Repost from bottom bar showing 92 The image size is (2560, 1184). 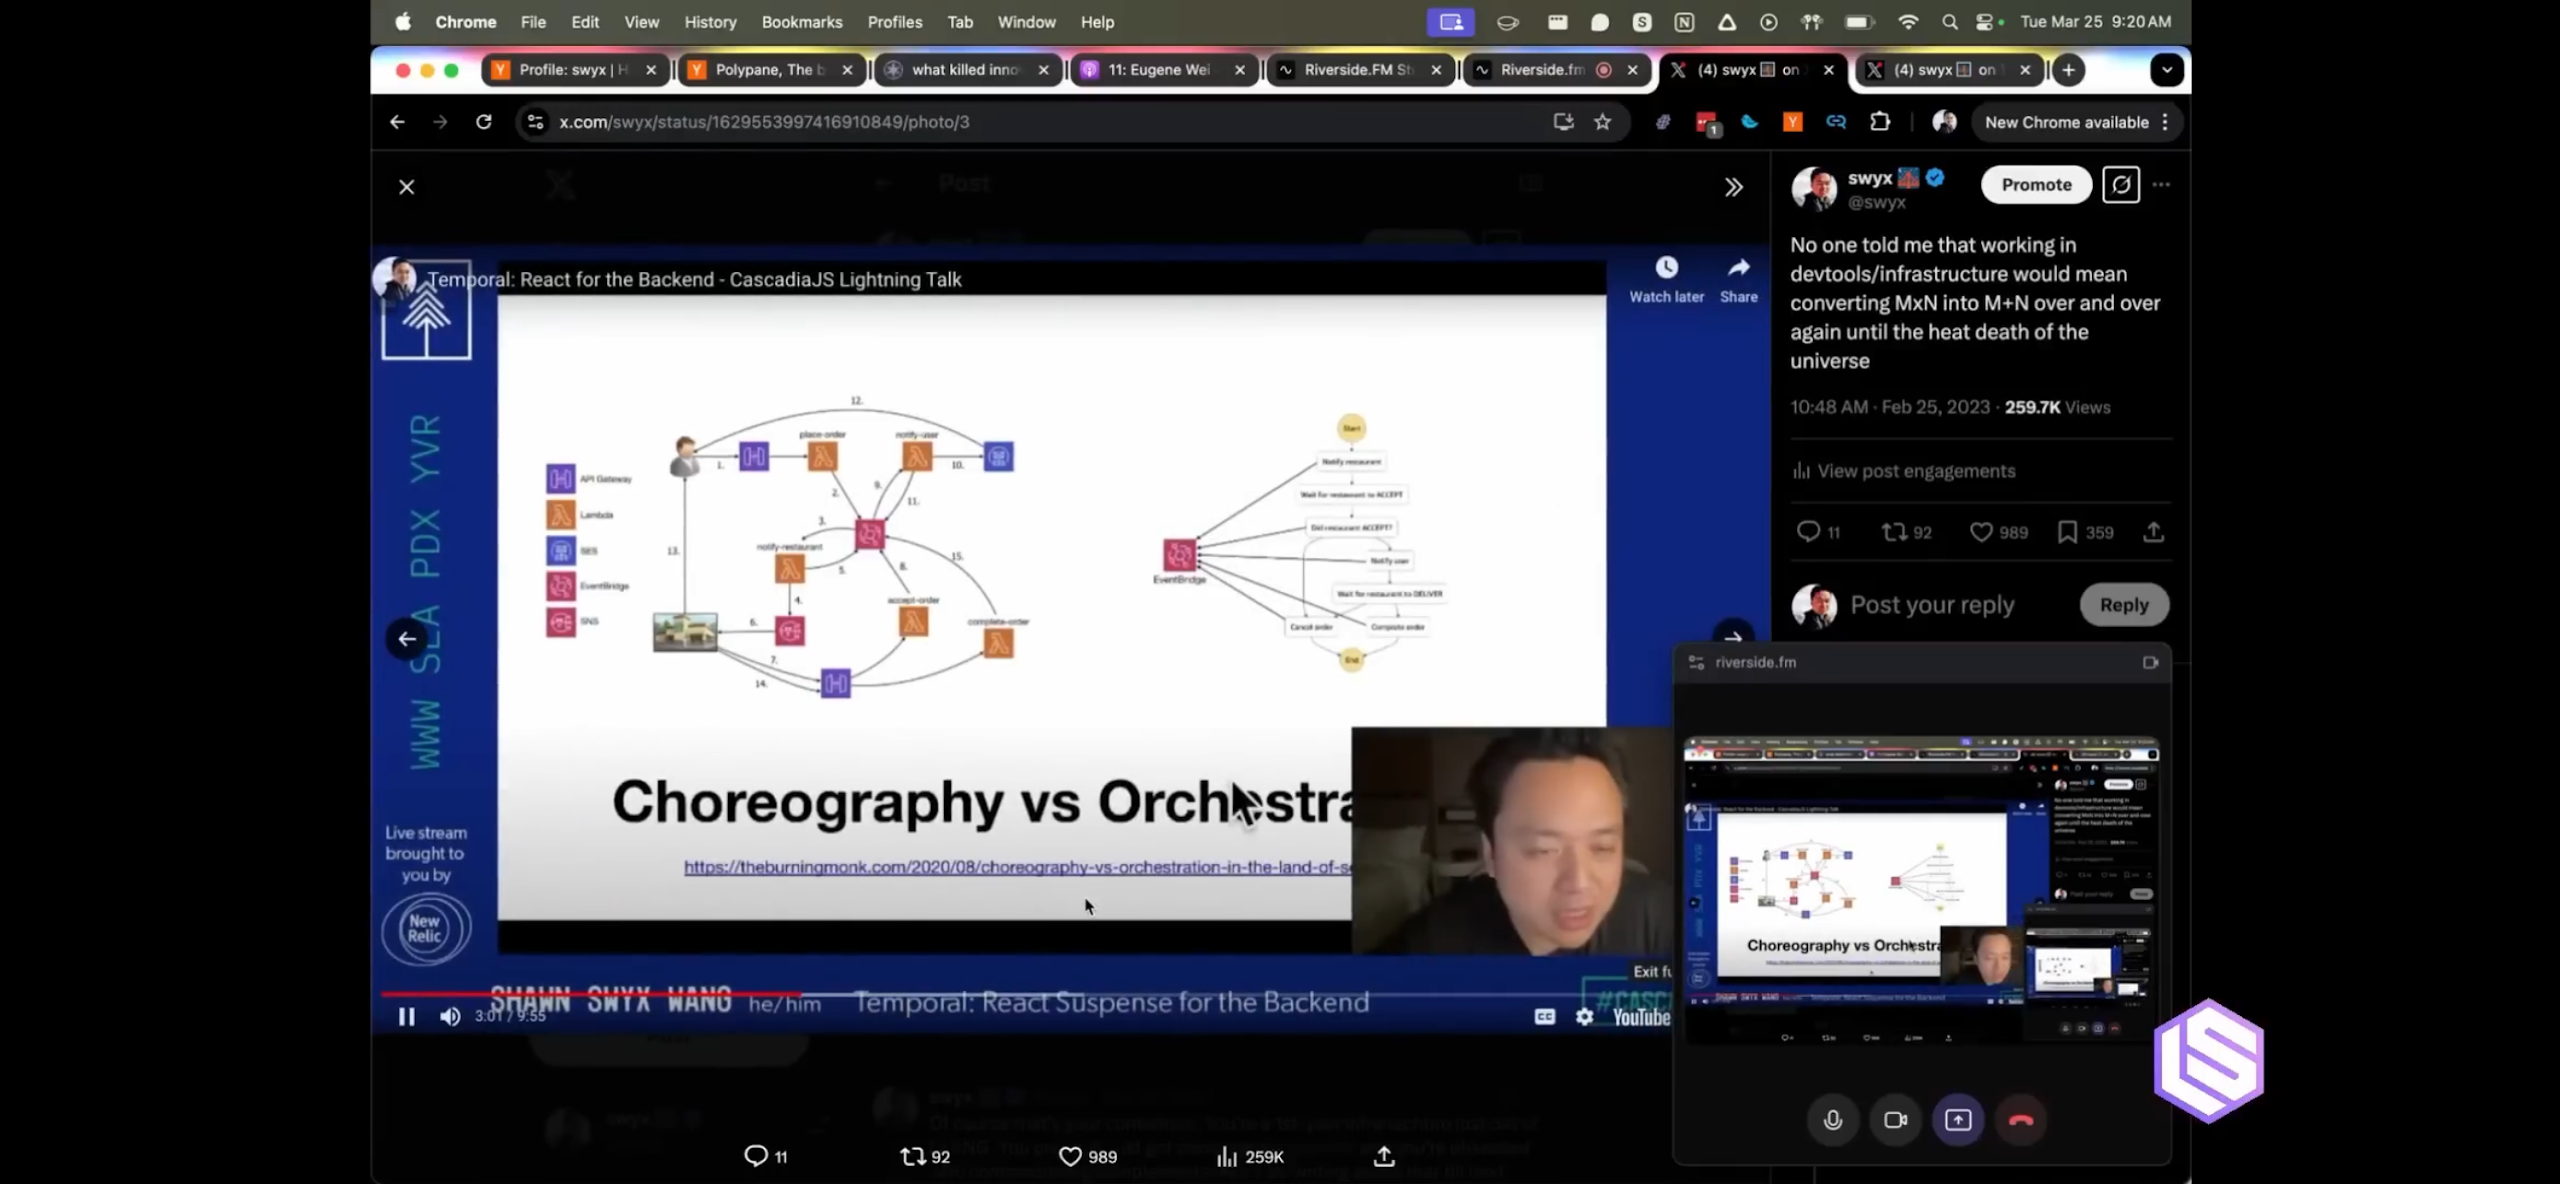(925, 1156)
